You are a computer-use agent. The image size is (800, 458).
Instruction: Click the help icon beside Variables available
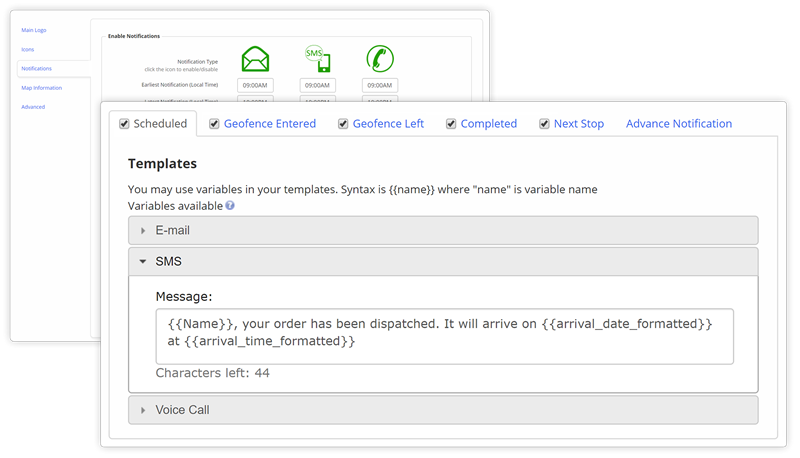(x=230, y=205)
